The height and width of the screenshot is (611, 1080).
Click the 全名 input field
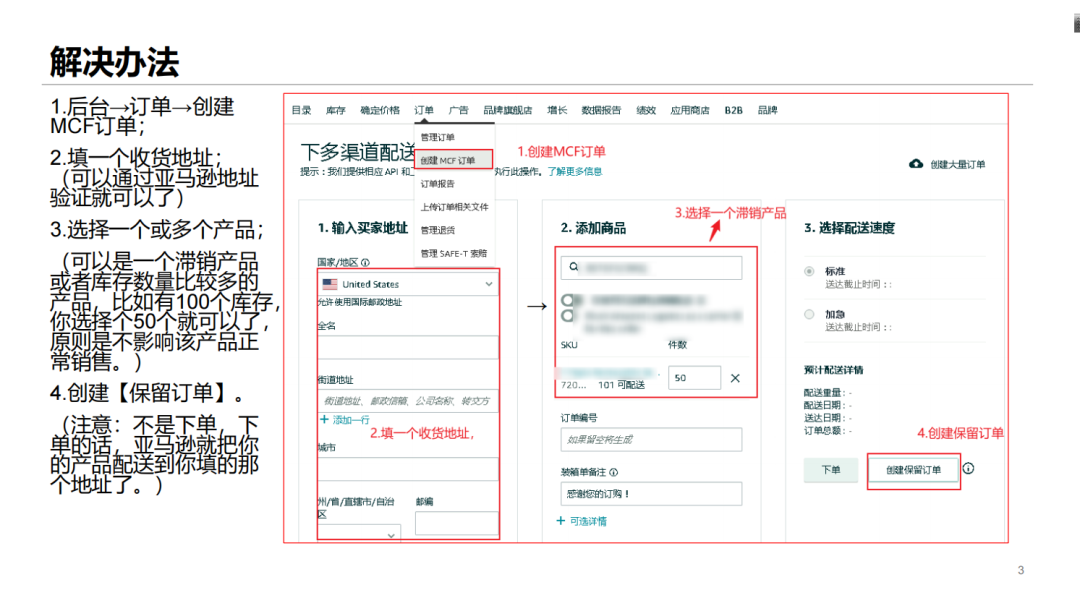click(x=408, y=346)
